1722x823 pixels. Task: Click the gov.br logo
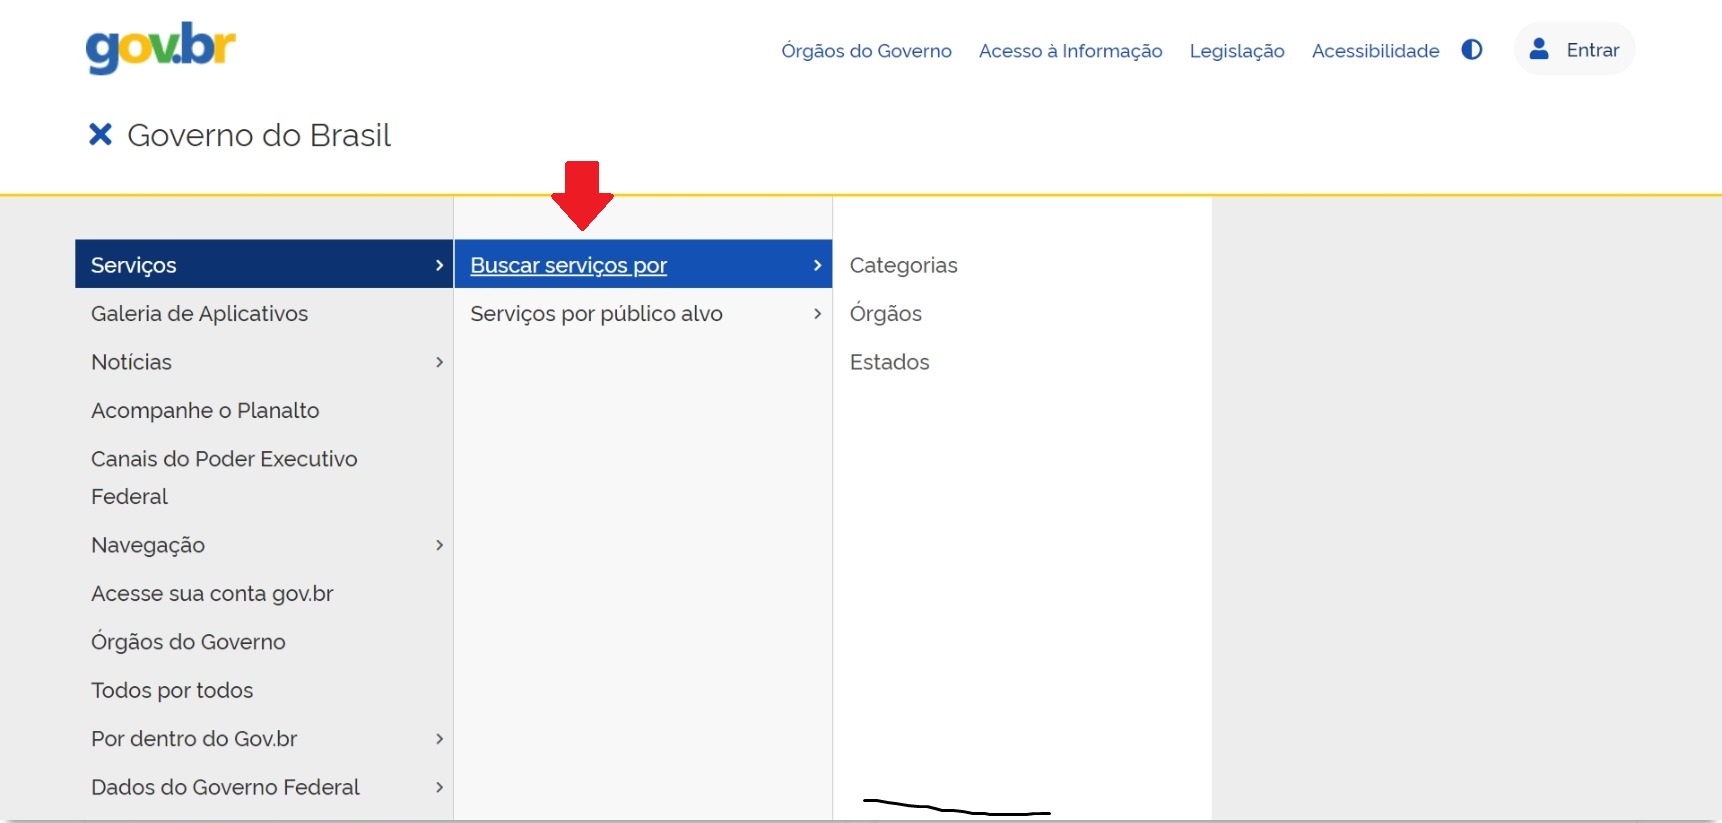[160, 48]
